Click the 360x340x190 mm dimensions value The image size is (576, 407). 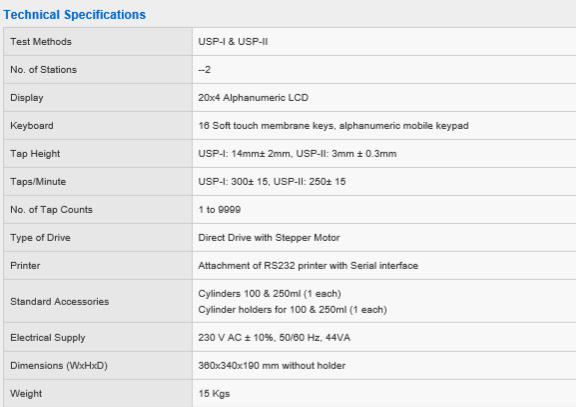[272, 365]
